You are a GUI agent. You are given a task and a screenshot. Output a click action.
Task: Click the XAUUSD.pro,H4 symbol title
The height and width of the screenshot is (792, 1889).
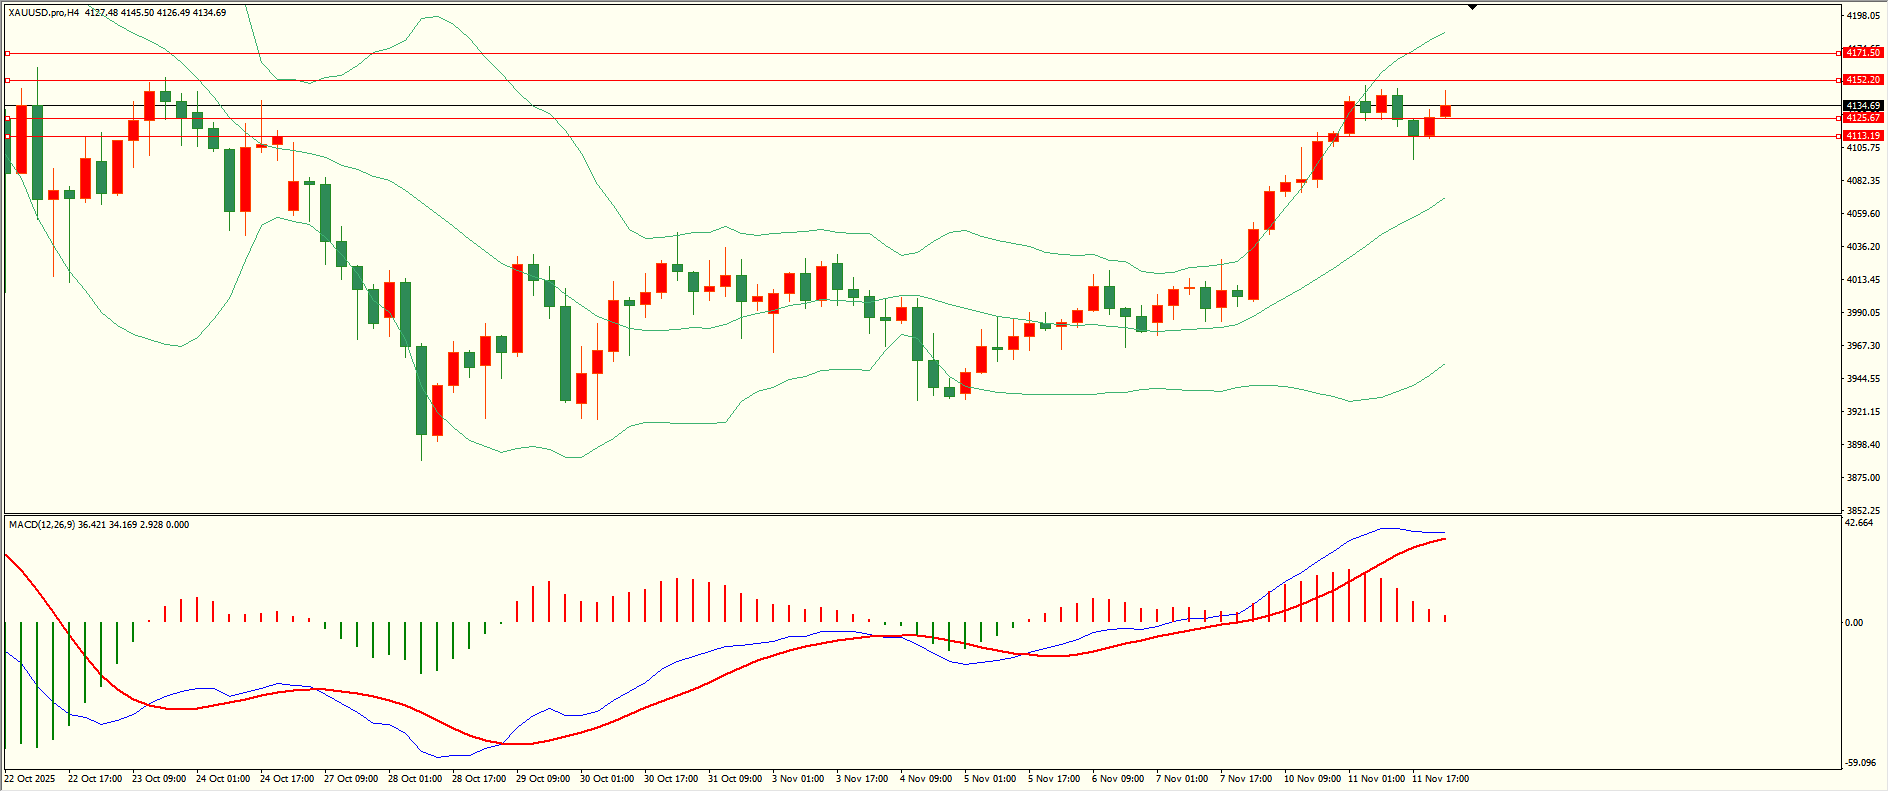click(44, 13)
